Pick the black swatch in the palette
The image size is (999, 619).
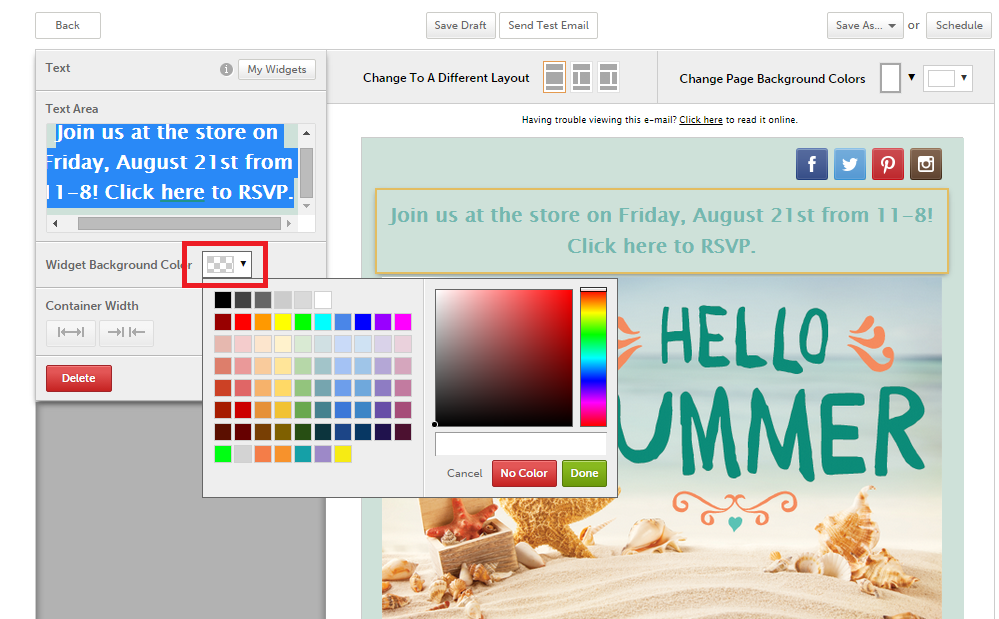coord(223,300)
